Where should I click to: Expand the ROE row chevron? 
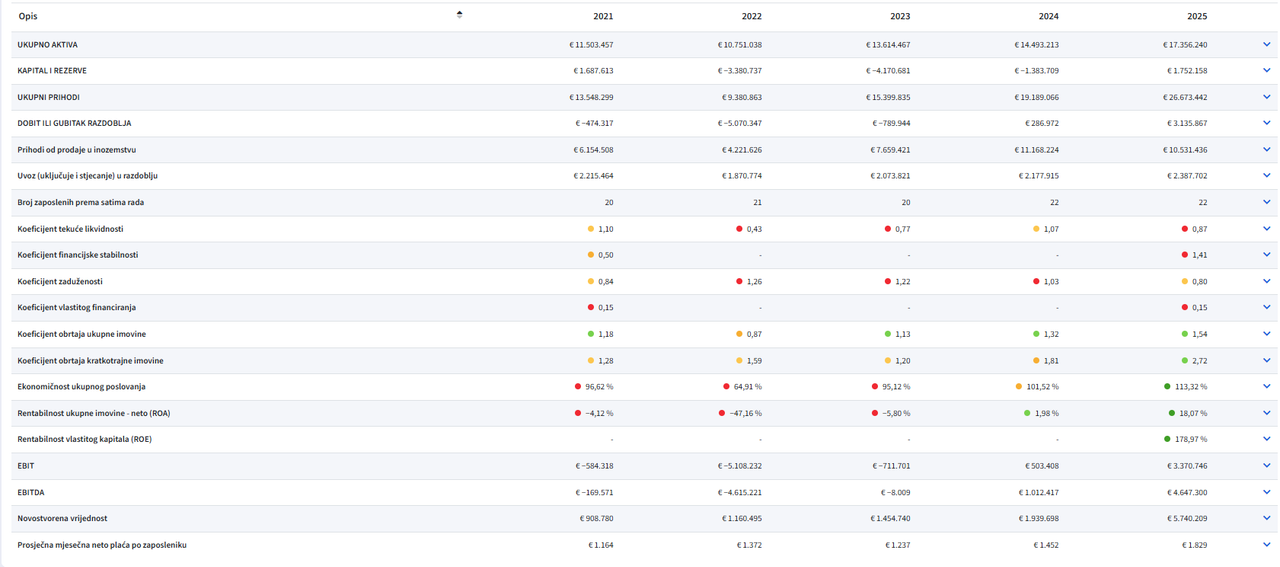(x=1266, y=439)
